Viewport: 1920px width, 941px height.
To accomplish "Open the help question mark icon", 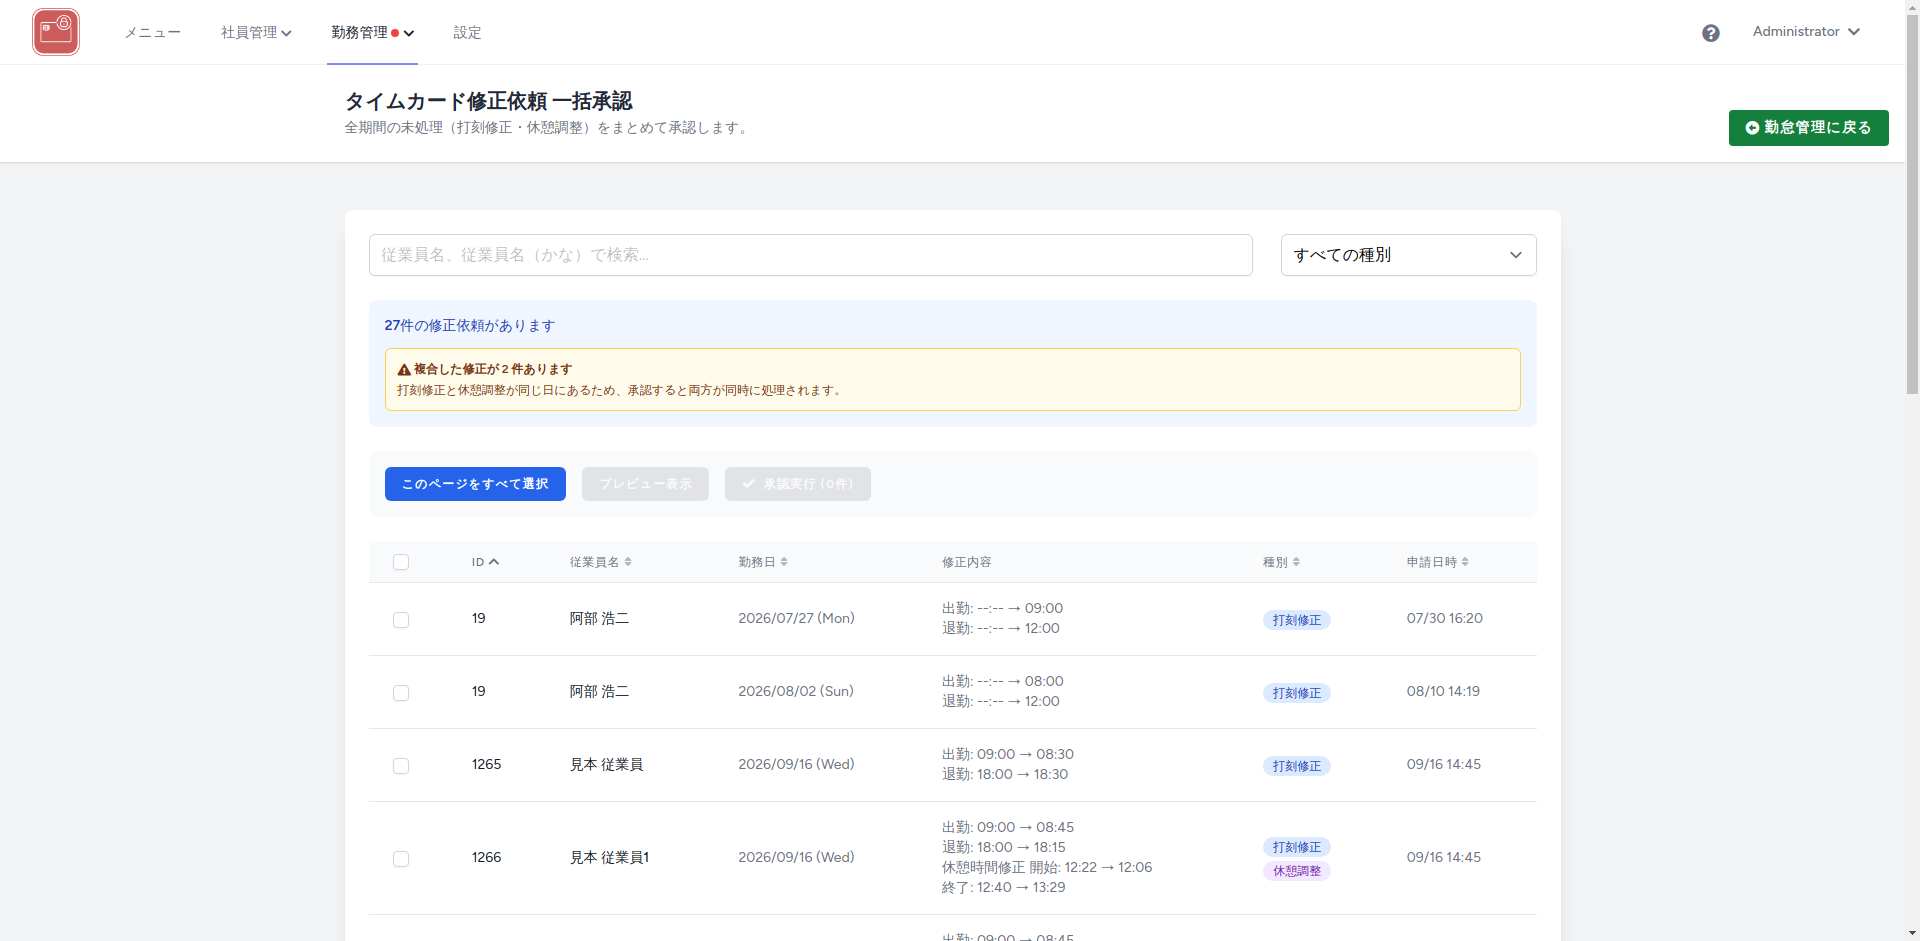I will click(x=1711, y=33).
